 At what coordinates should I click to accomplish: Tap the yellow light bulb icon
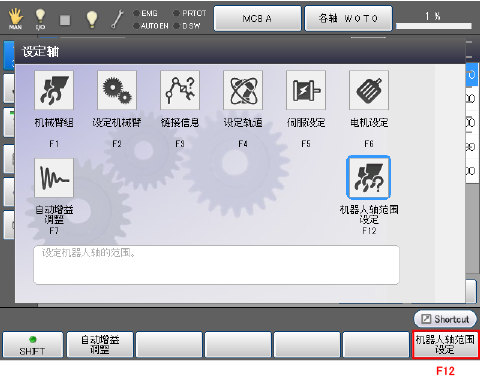92,19
